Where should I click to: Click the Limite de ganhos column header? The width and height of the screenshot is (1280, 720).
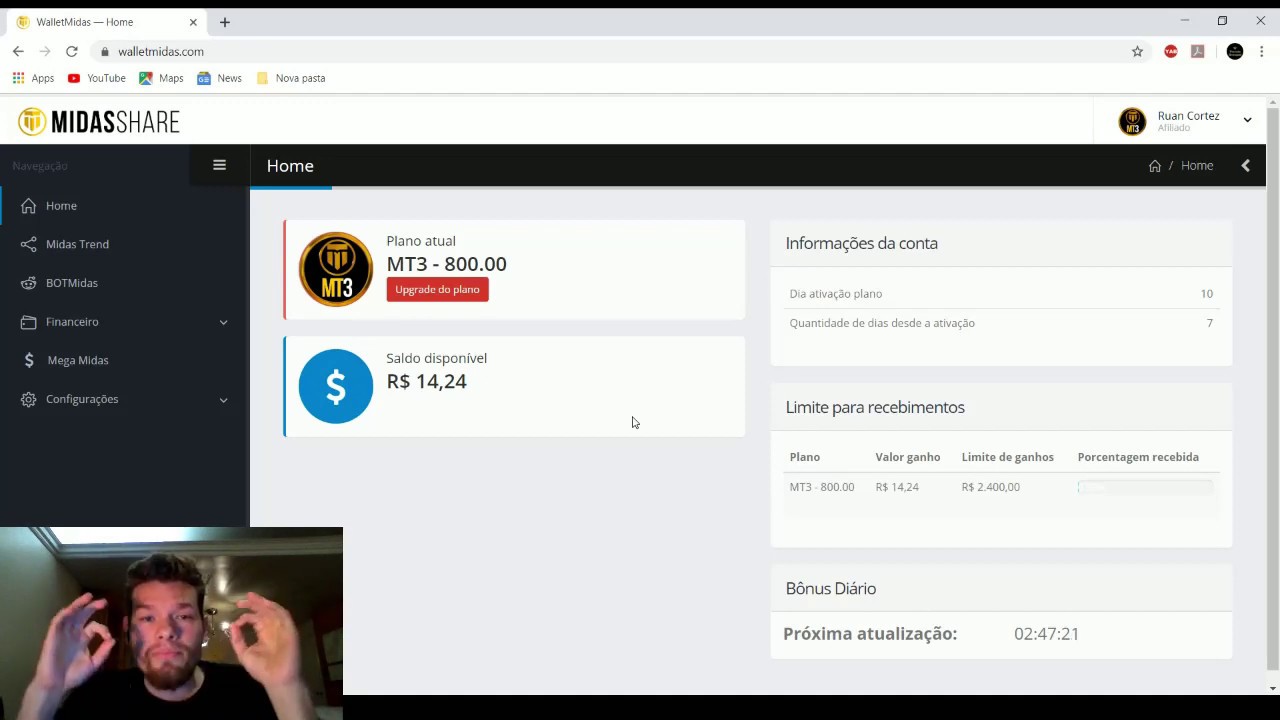1007,457
